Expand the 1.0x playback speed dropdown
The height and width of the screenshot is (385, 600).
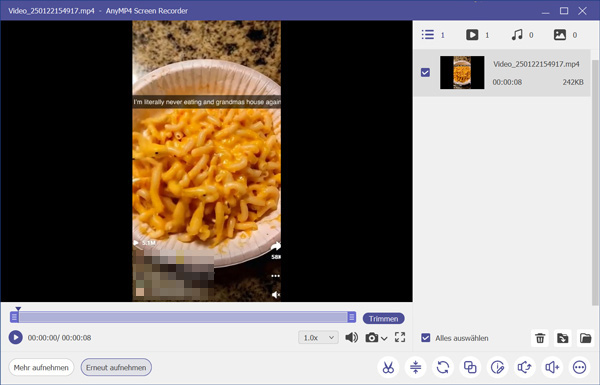[318, 338]
